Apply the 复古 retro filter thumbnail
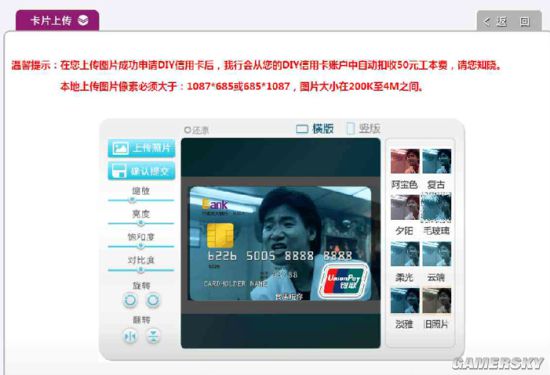This screenshot has width=550, height=375. 436,161
